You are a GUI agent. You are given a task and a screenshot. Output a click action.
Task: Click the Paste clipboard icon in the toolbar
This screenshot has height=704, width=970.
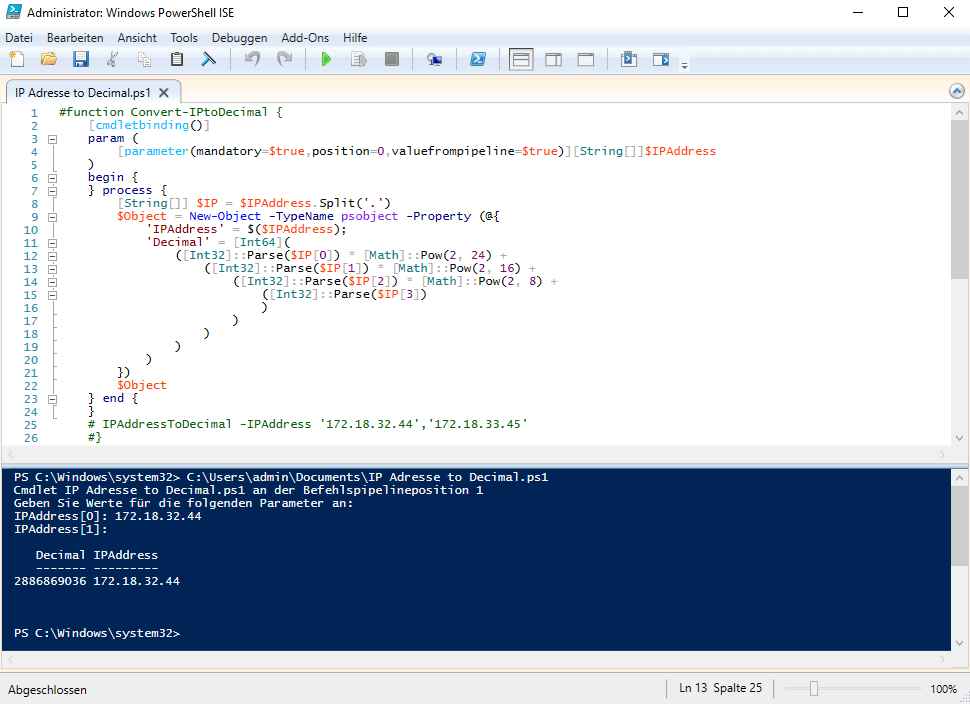(x=177, y=59)
